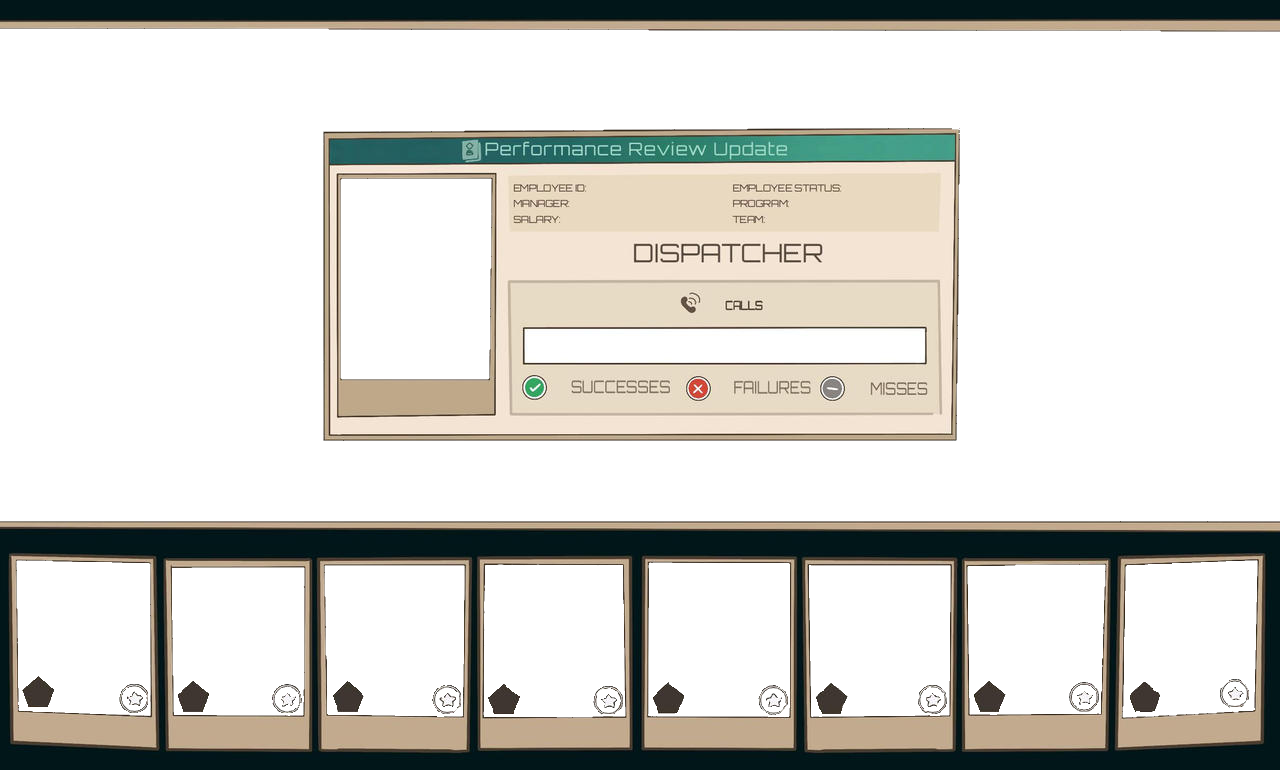Click the employee badge icon in title bar
The width and height of the screenshot is (1280, 770).
click(471, 150)
